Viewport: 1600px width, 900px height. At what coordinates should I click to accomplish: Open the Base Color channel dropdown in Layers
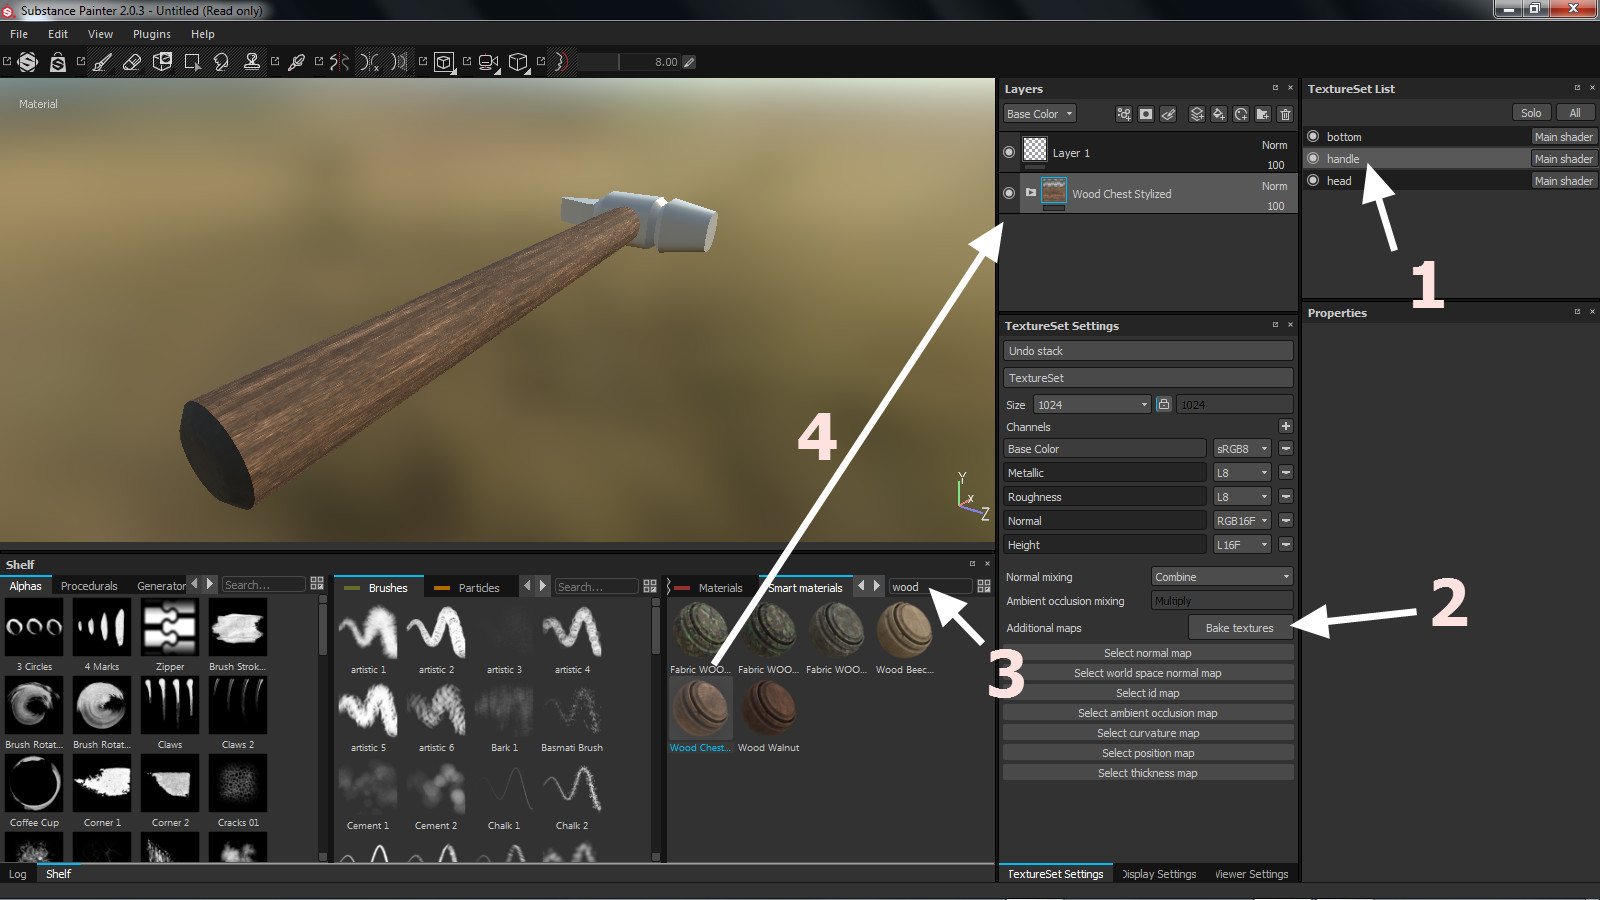(x=1040, y=114)
